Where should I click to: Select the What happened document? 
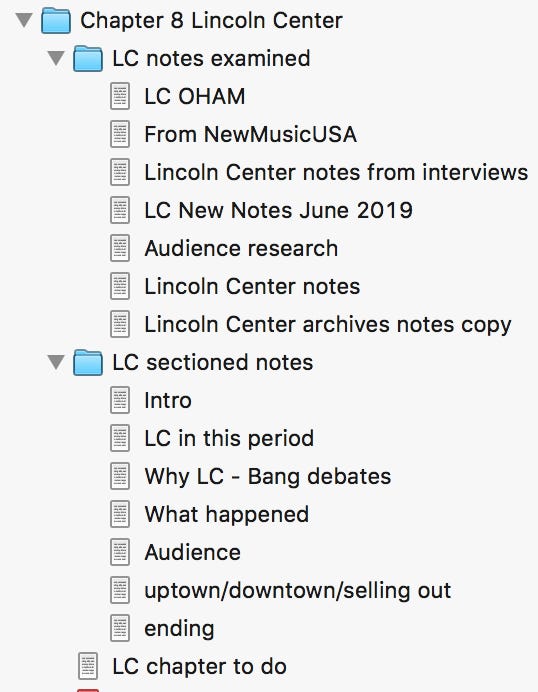coord(226,514)
